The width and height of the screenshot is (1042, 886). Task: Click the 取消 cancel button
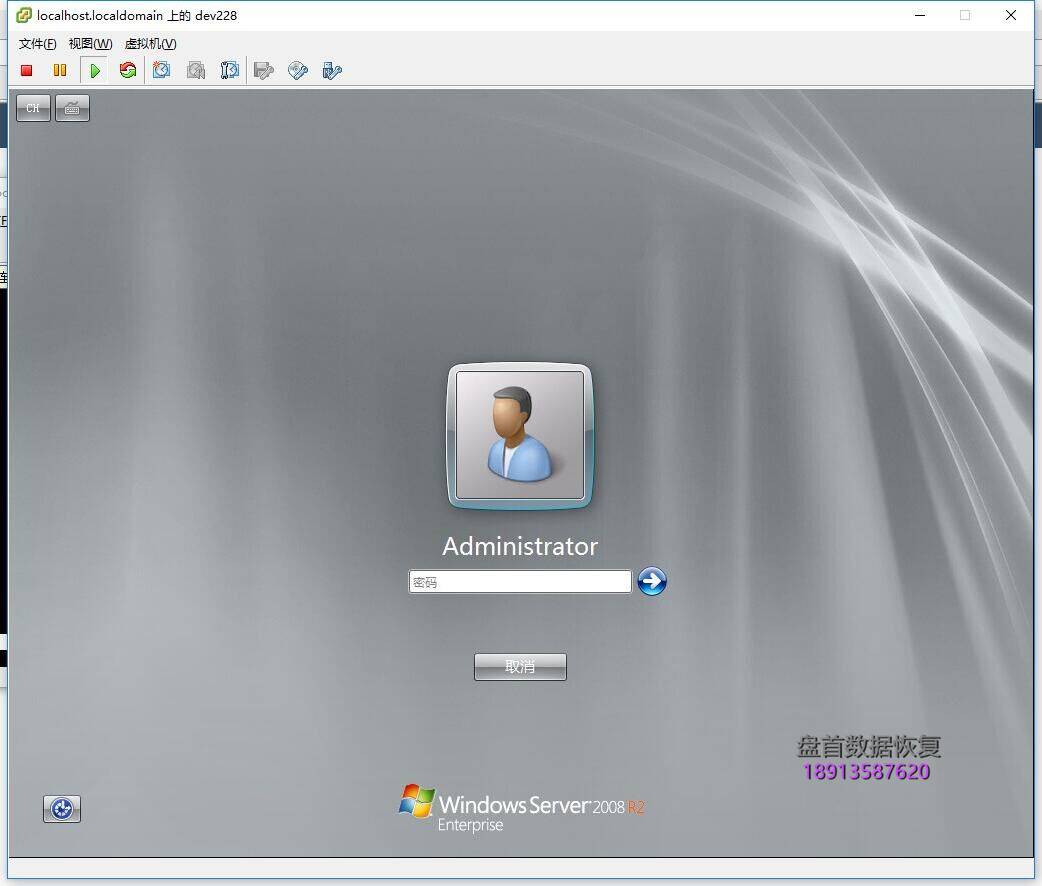[x=520, y=667]
